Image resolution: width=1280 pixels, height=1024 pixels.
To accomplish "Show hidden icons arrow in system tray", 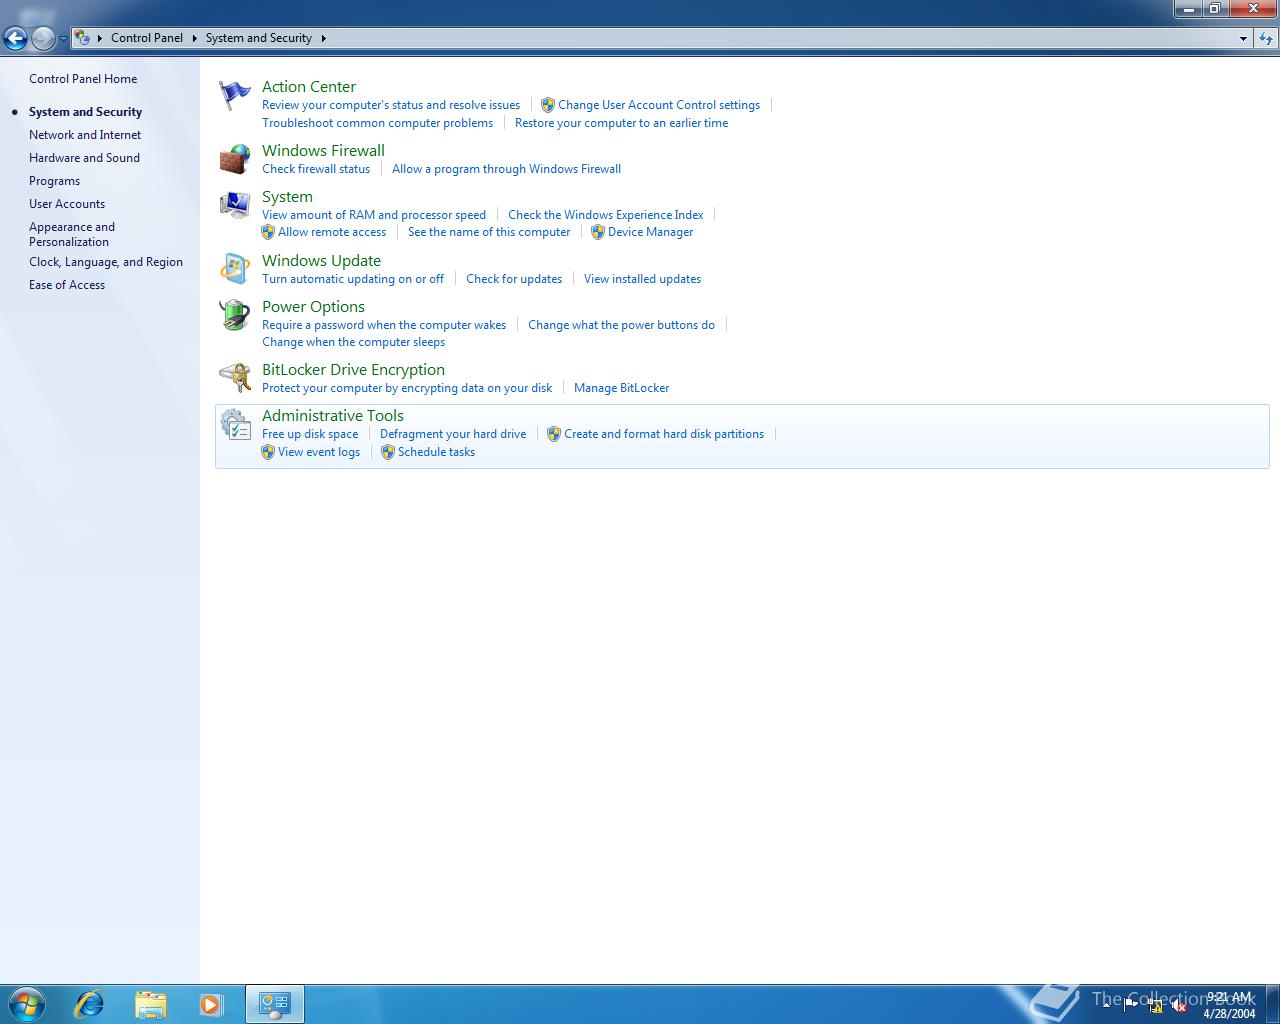I will (x=1107, y=1007).
